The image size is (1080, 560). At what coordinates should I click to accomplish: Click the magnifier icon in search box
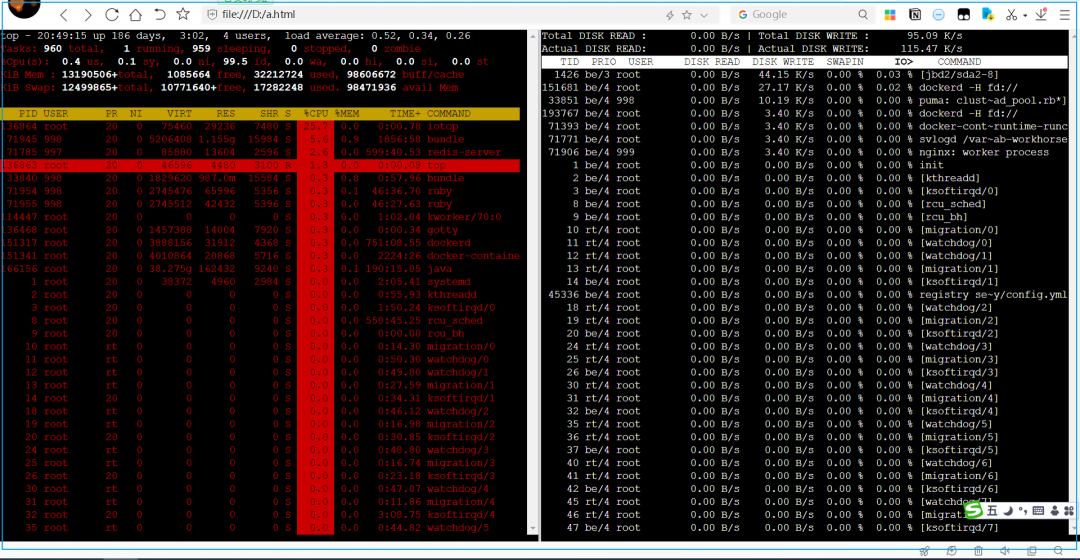tap(863, 14)
